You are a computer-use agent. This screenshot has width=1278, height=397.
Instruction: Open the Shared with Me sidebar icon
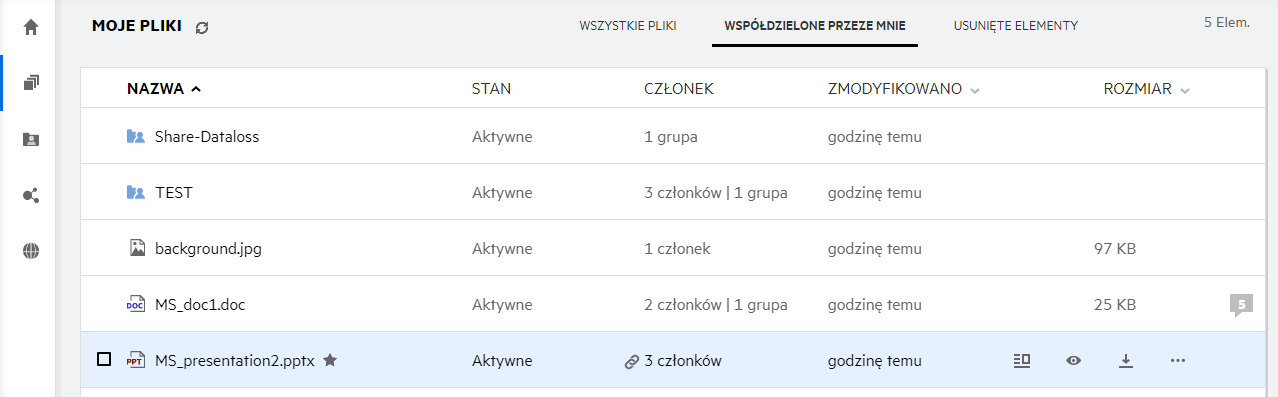[x=30, y=139]
